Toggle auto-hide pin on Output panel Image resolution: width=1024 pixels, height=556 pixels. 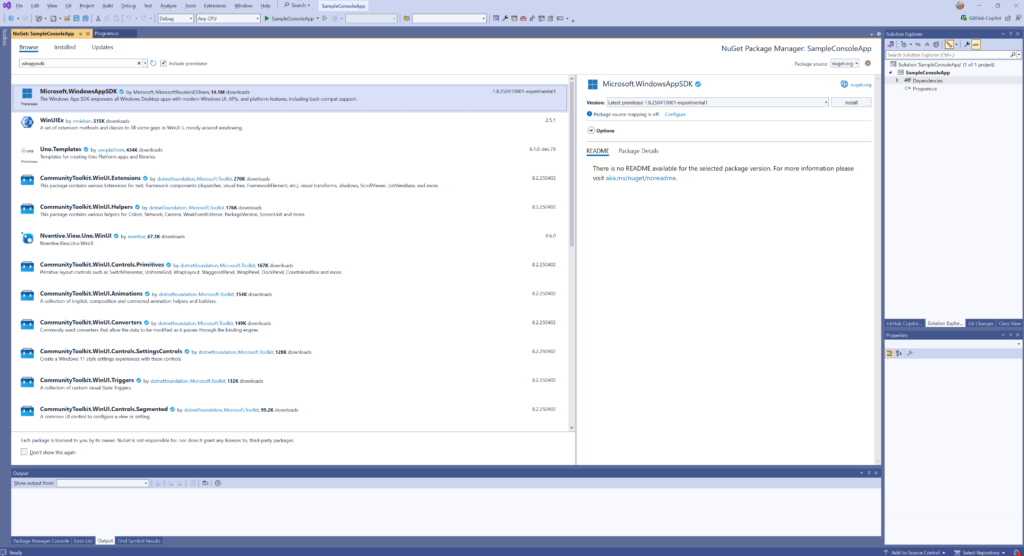[x=869, y=473]
